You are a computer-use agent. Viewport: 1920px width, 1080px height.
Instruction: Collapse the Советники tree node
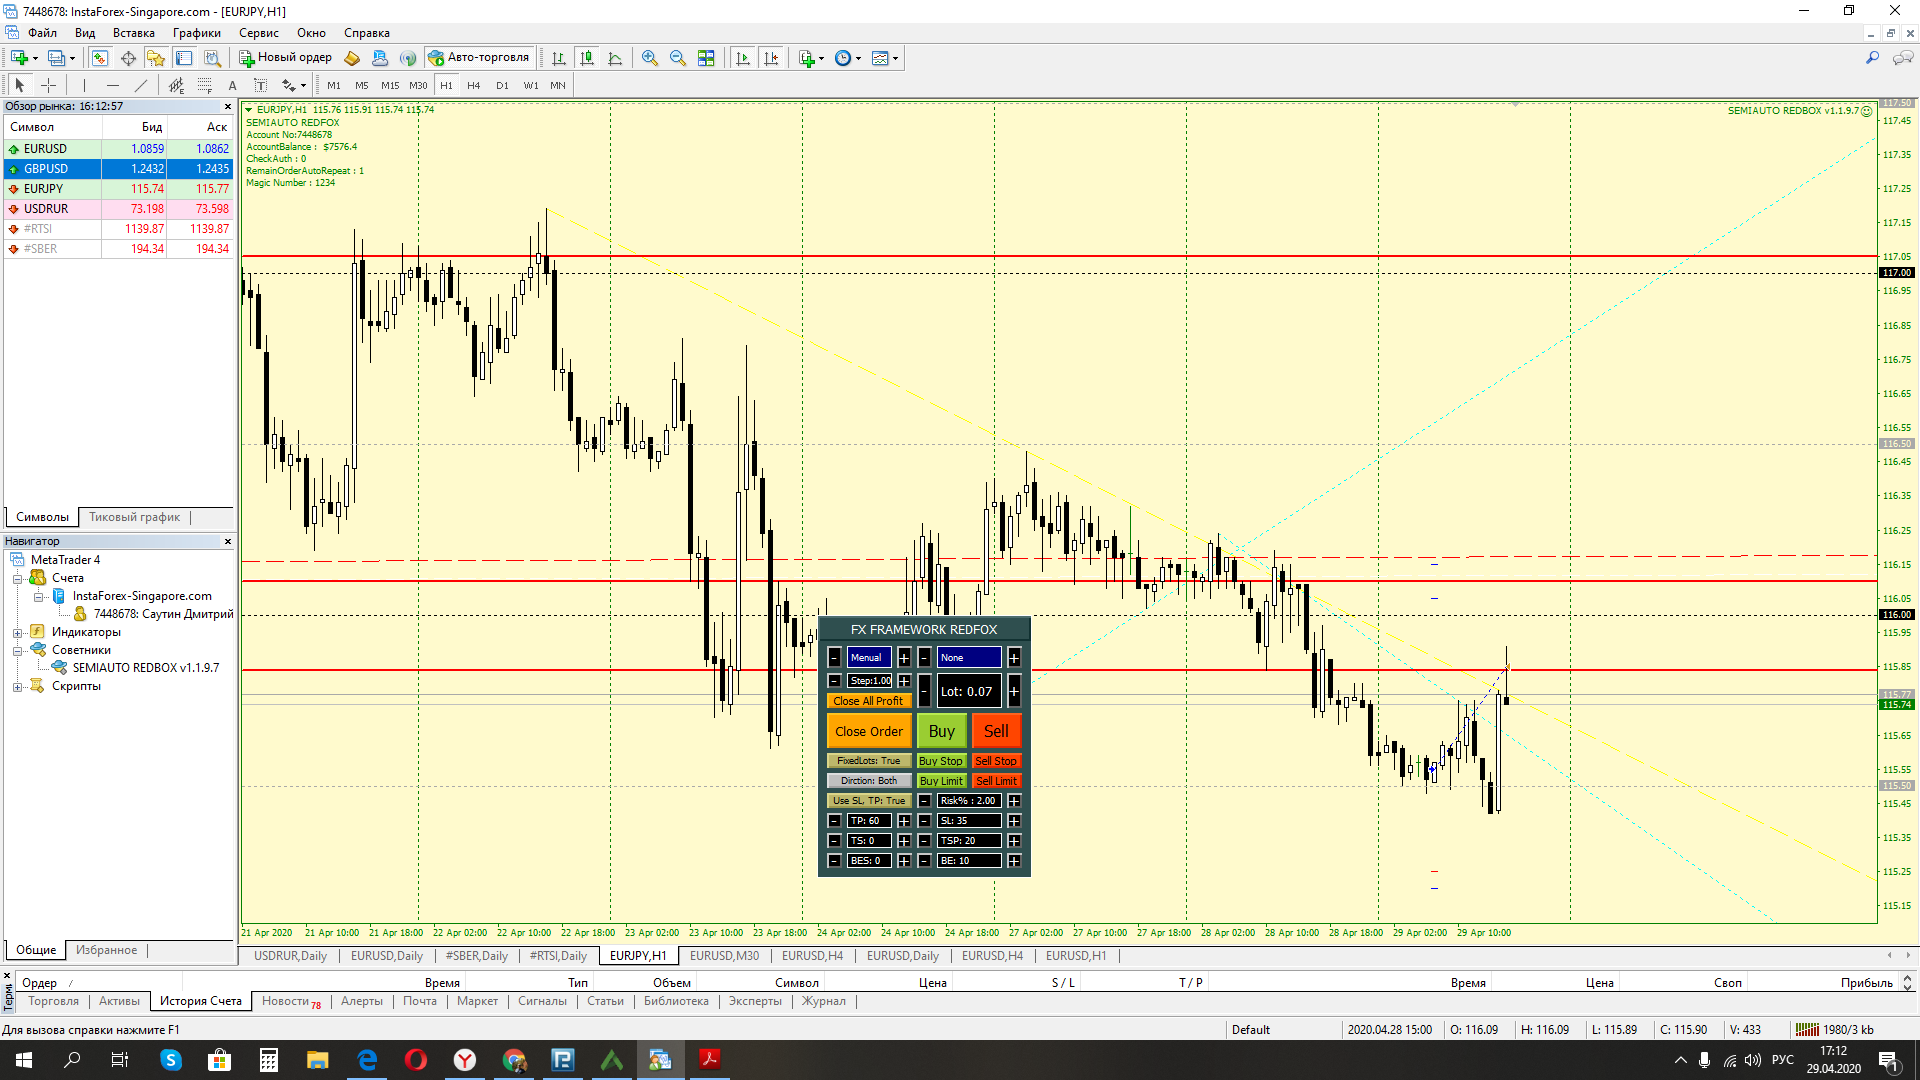coord(17,650)
